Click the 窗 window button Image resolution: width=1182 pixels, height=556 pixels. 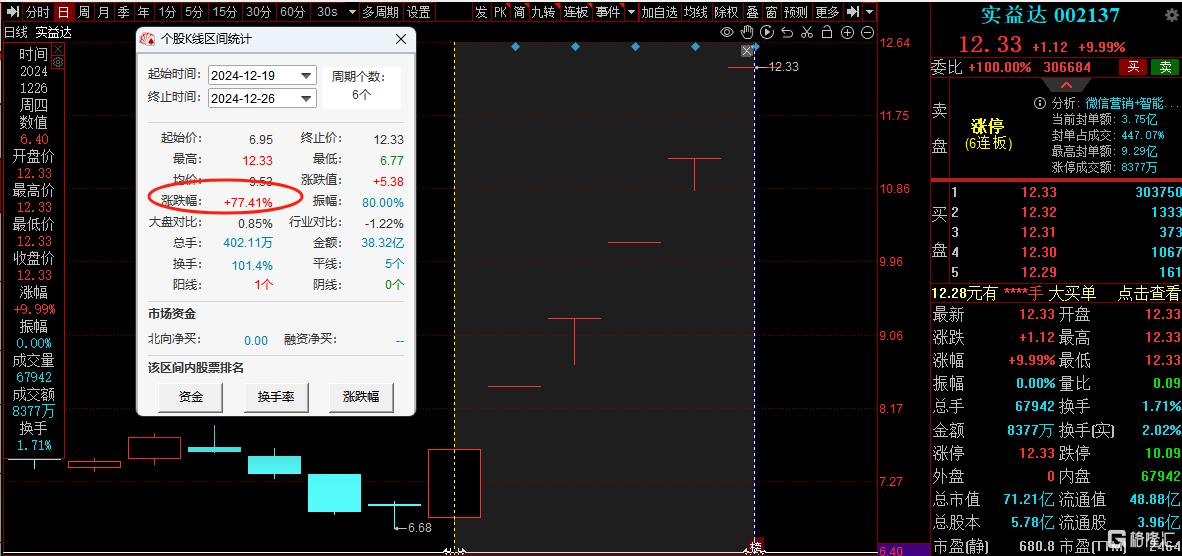click(771, 12)
